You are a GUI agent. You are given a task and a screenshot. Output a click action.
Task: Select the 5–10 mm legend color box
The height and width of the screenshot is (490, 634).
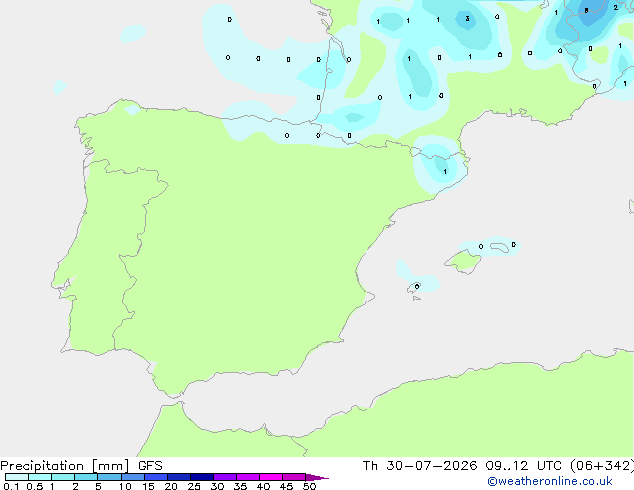[x=109, y=477]
